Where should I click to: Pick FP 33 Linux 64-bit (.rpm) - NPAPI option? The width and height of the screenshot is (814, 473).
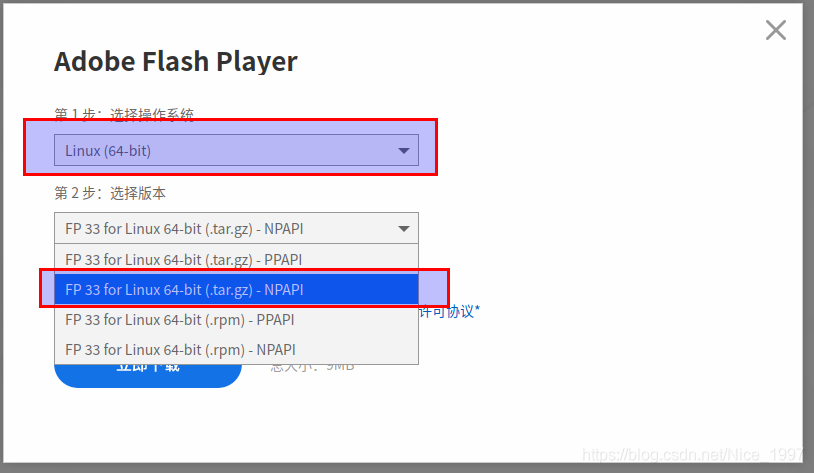(236, 349)
